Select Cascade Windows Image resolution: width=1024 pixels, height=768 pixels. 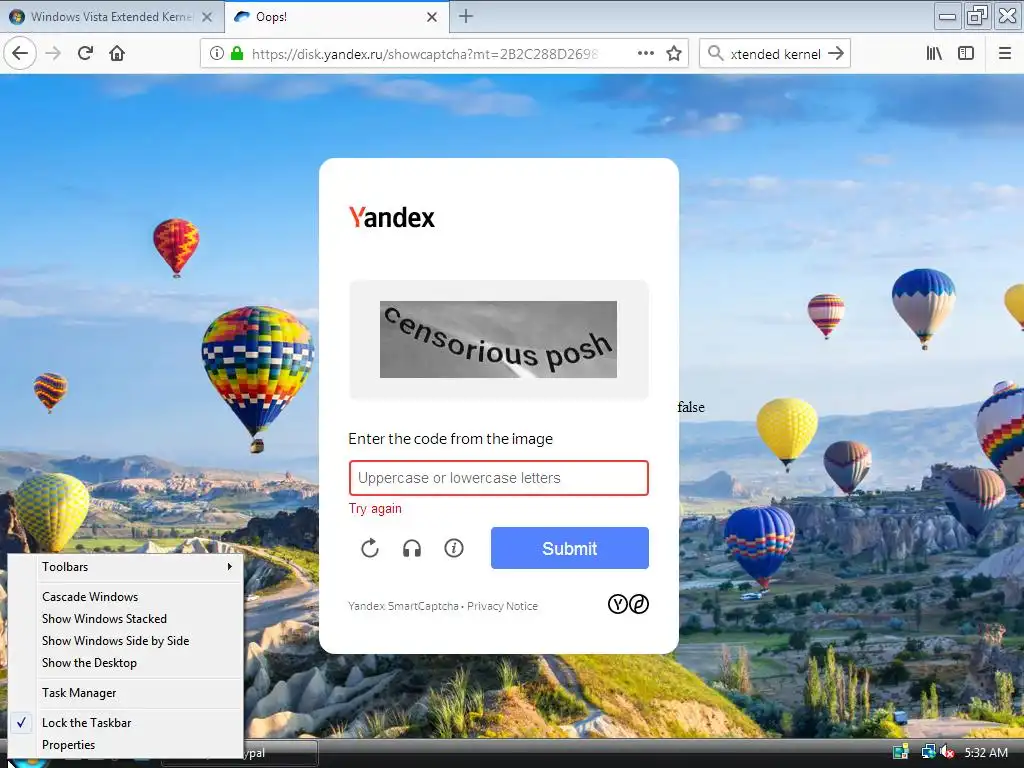pos(125,597)
